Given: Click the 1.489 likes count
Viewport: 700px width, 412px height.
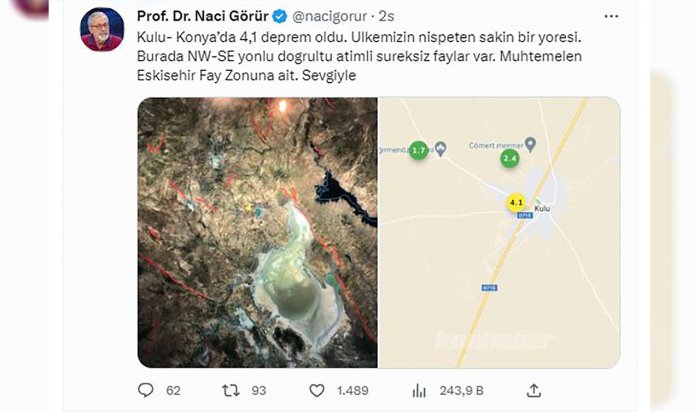Looking at the screenshot, I should (353, 391).
